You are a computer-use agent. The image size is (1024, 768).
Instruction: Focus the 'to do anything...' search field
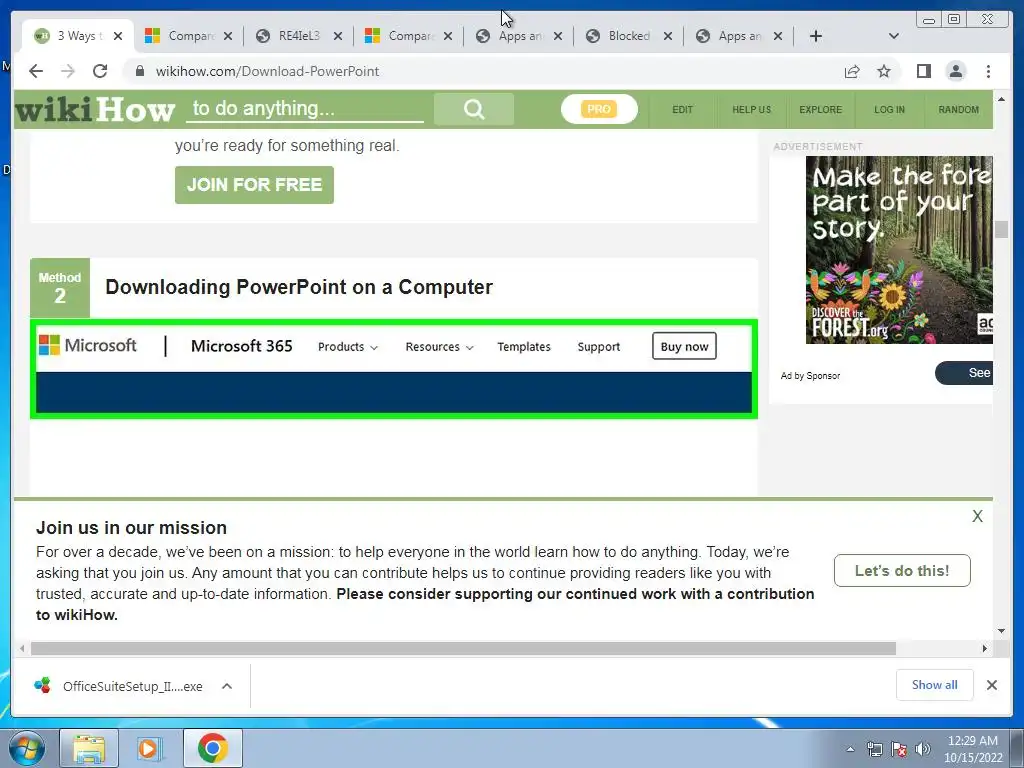(305, 108)
